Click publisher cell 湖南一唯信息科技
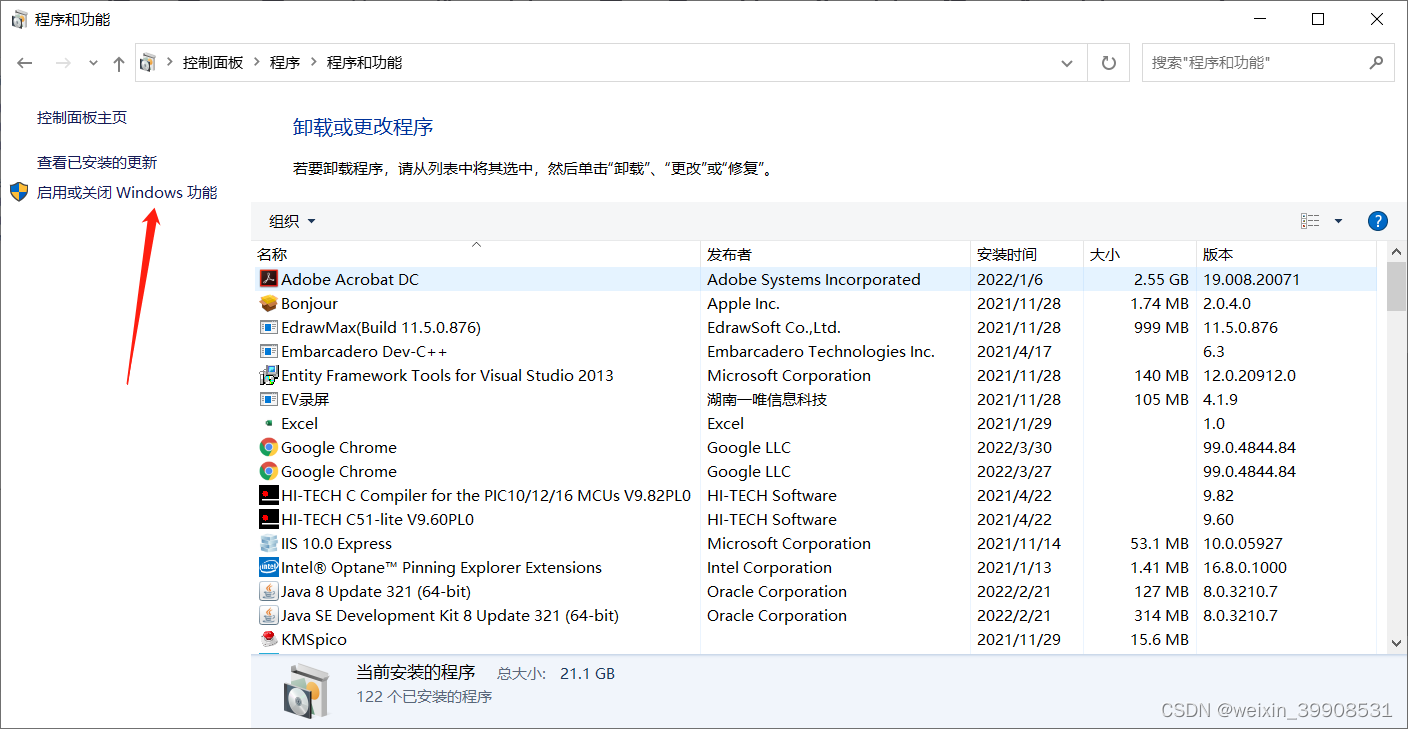Screen dimensions: 1408x729 click(767, 400)
